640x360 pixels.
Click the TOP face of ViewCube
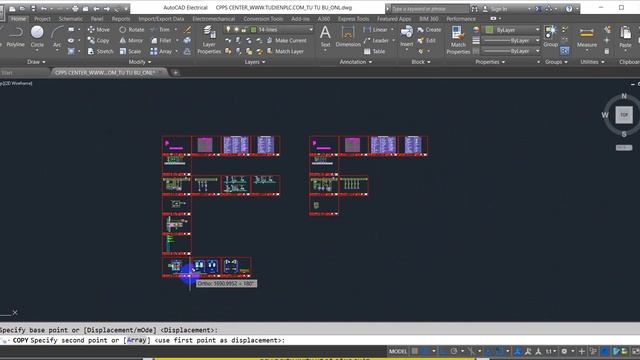tap(624, 115)
